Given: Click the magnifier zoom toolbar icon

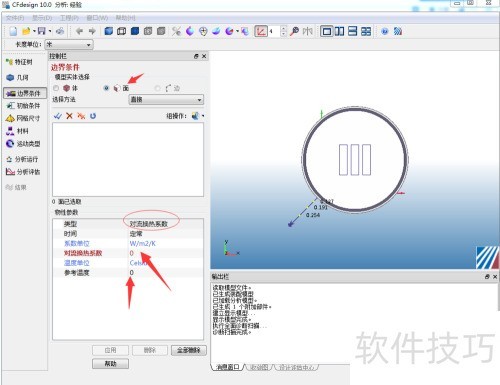Looking at the screenshot, I should [294, 31].
